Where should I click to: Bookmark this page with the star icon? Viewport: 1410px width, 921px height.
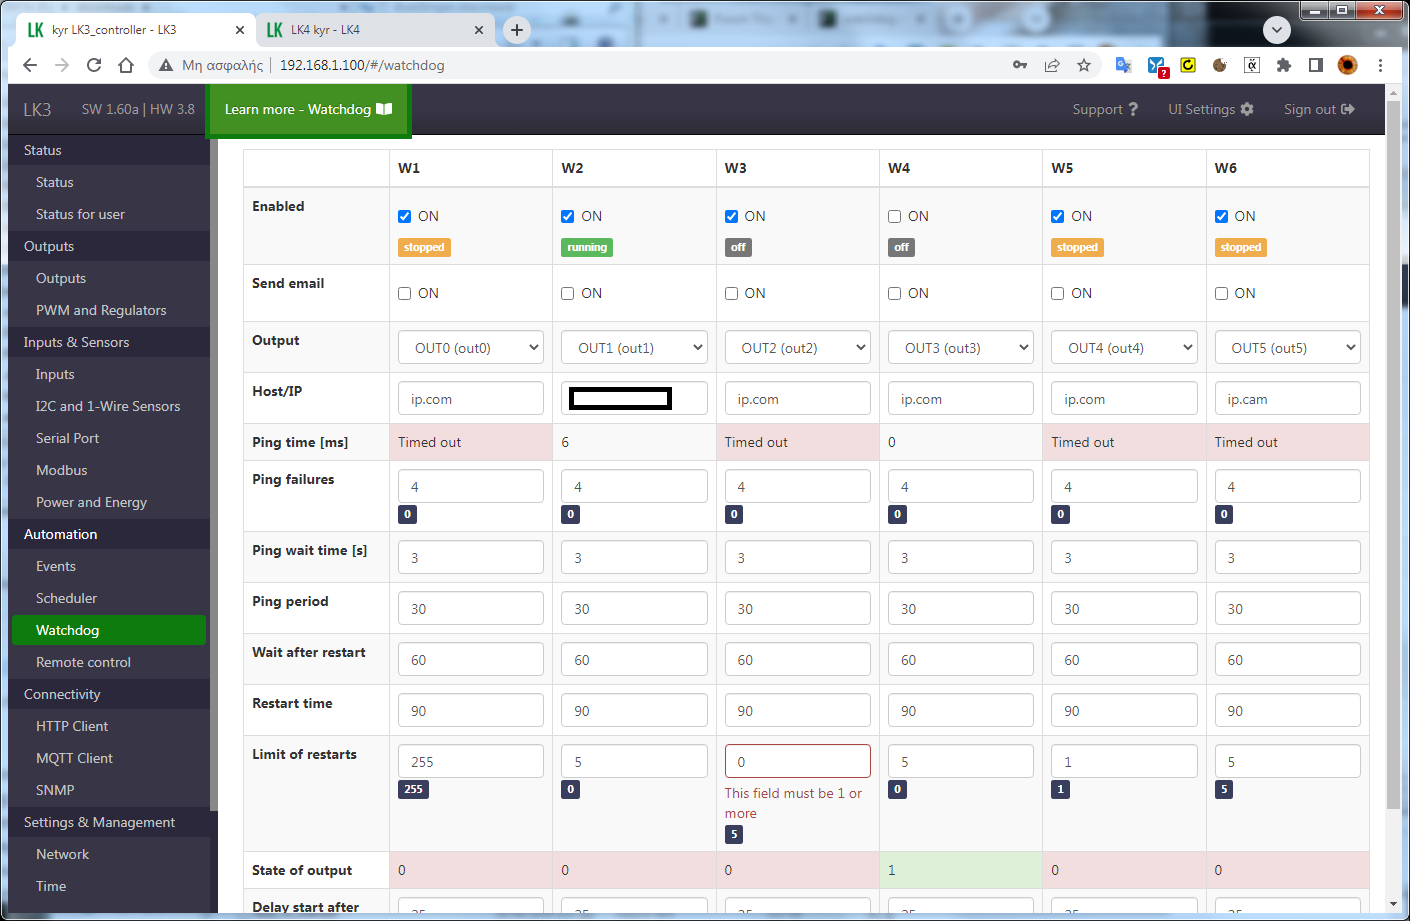pyautogui.click(x=1084, y=65)
